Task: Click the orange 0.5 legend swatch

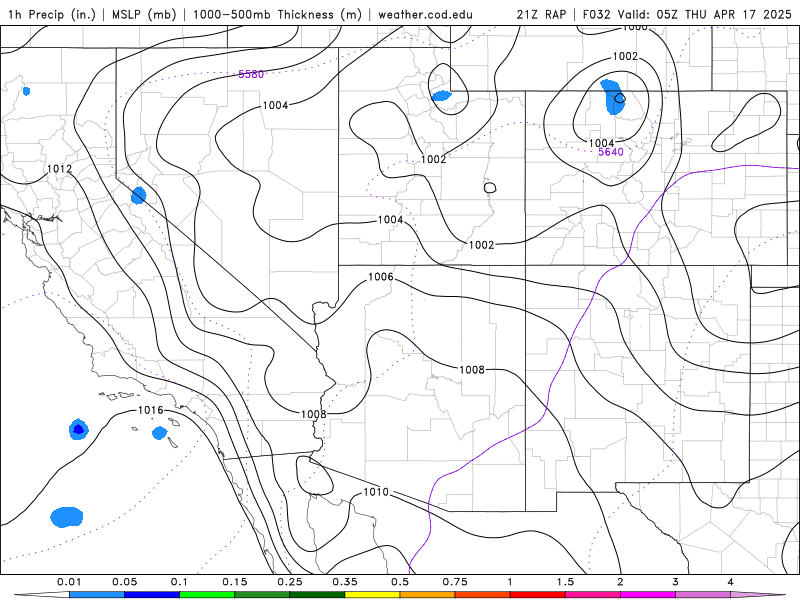Action: coord(428,595)
